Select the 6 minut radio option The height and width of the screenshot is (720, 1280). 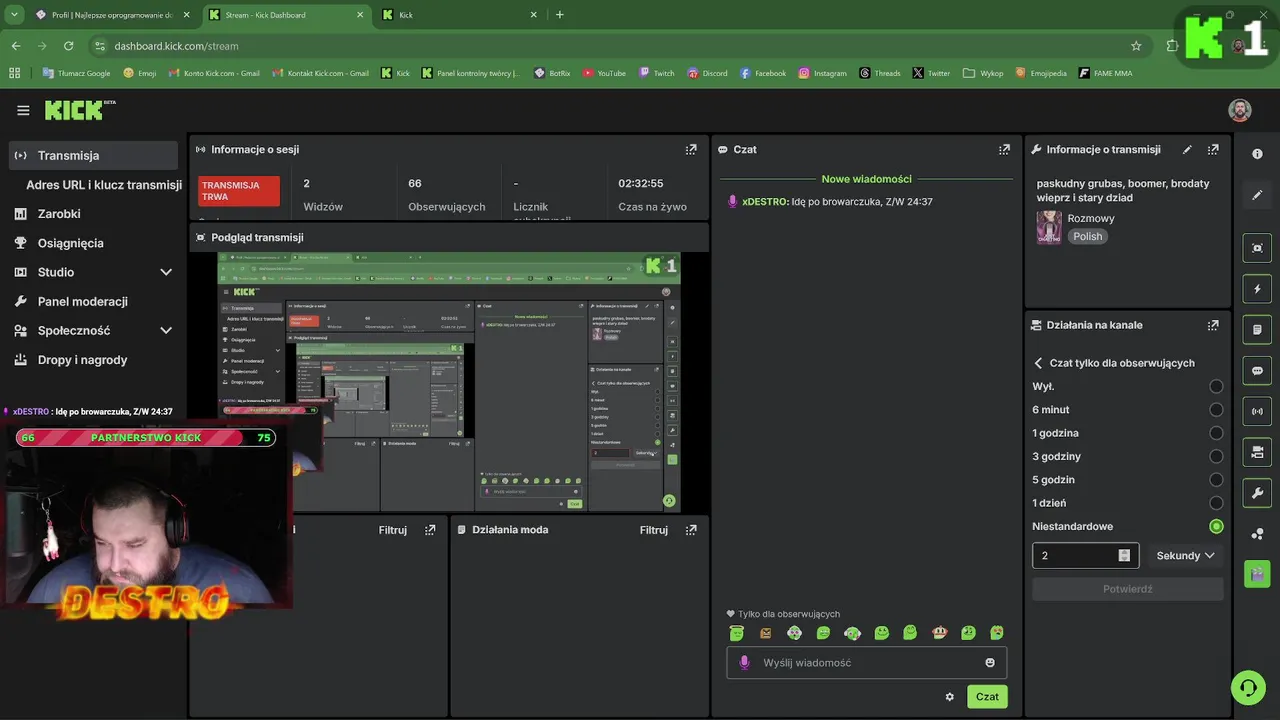point(1216,410)
